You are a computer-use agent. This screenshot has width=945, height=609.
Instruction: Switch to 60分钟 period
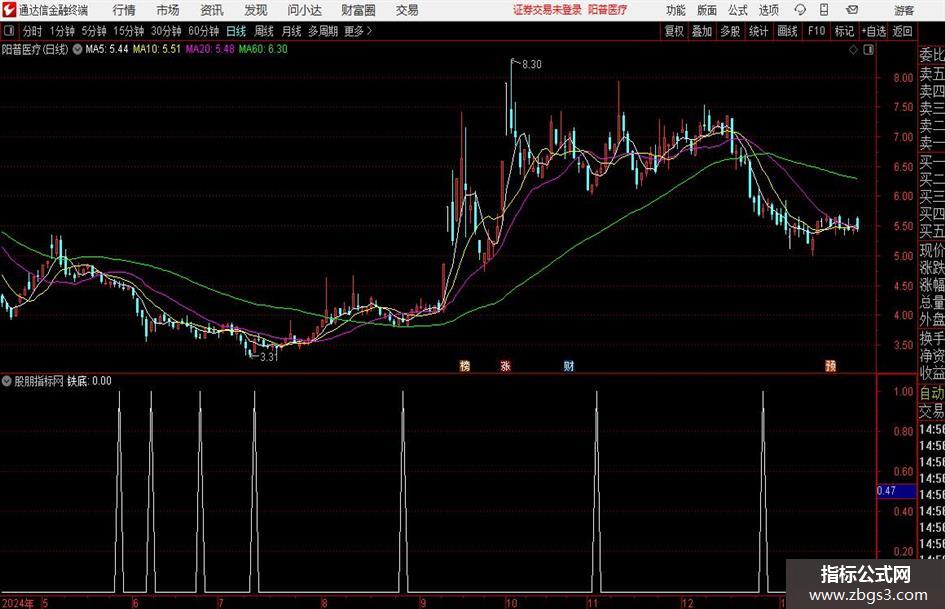[x=203, y=31]
